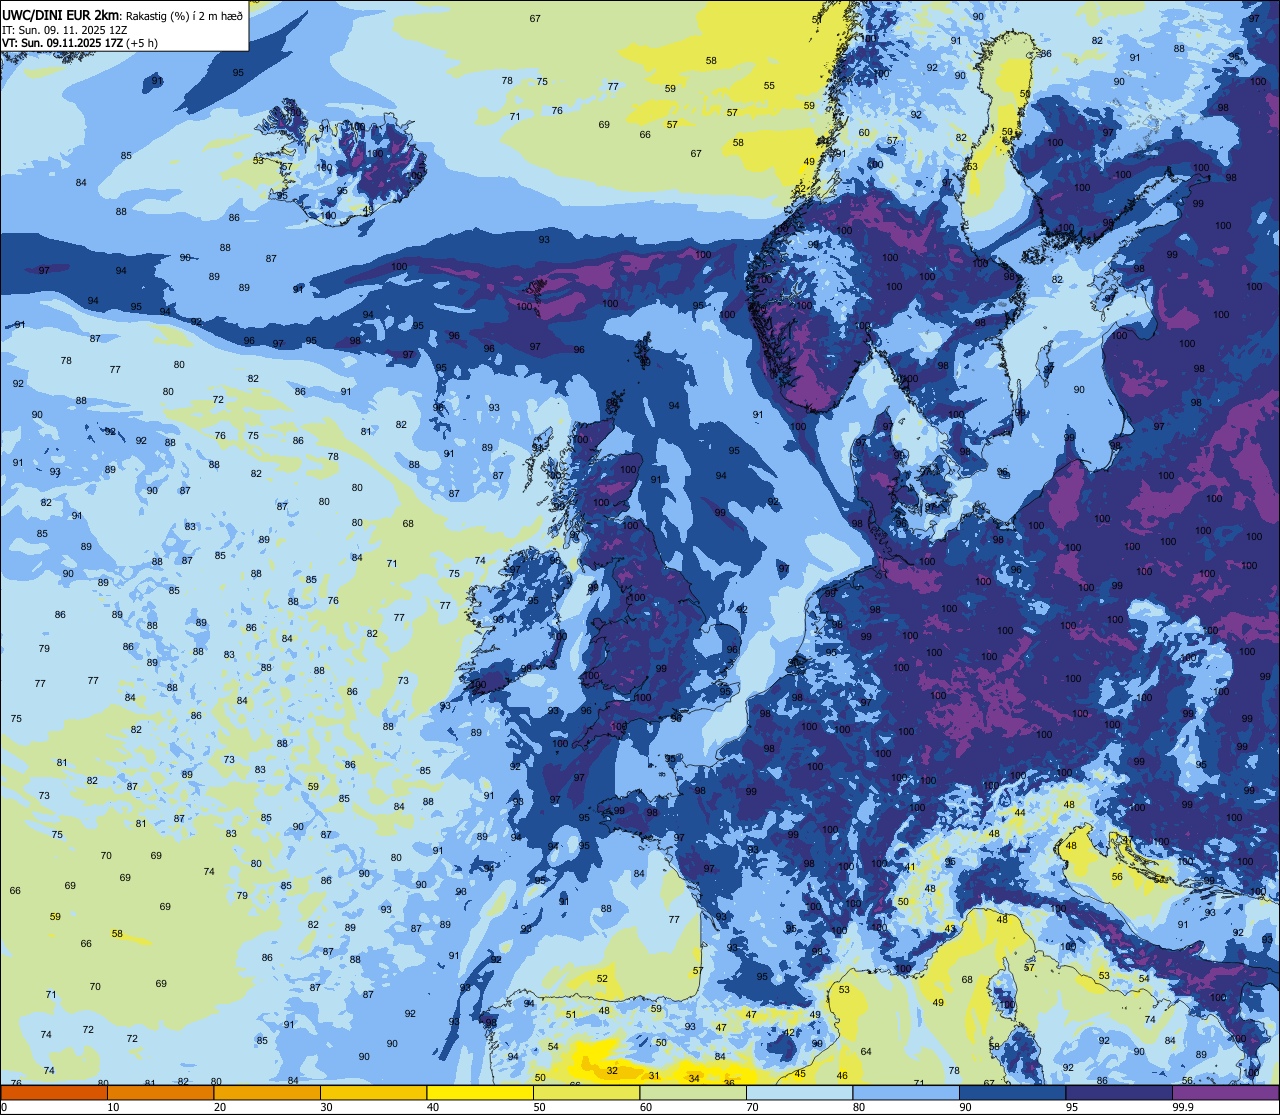Click the bright yellow 40–50 legend segment
Viewport: 1280px width, 1115px height.
tap(480, 1093)
